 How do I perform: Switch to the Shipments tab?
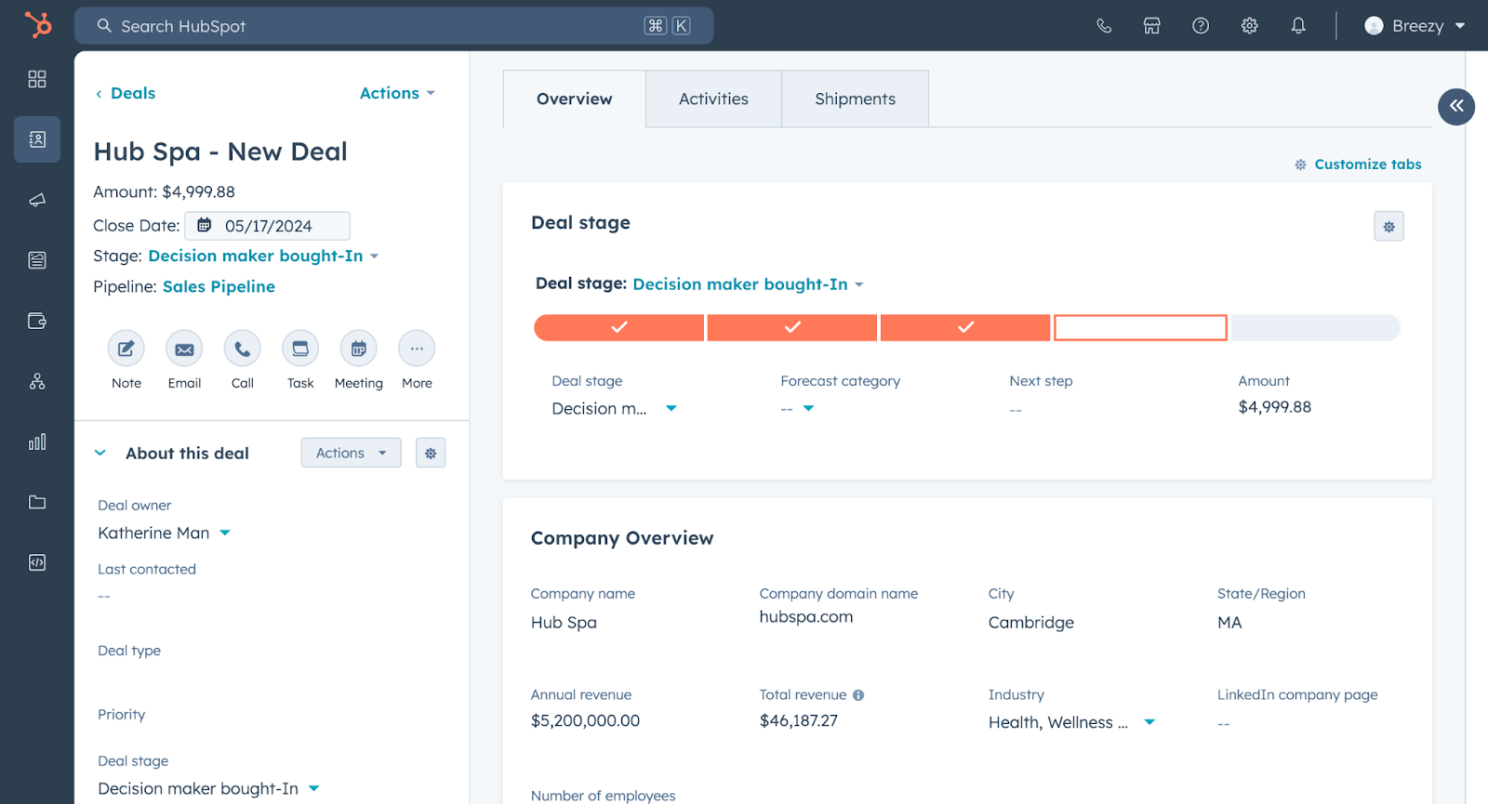coord(855,99)
